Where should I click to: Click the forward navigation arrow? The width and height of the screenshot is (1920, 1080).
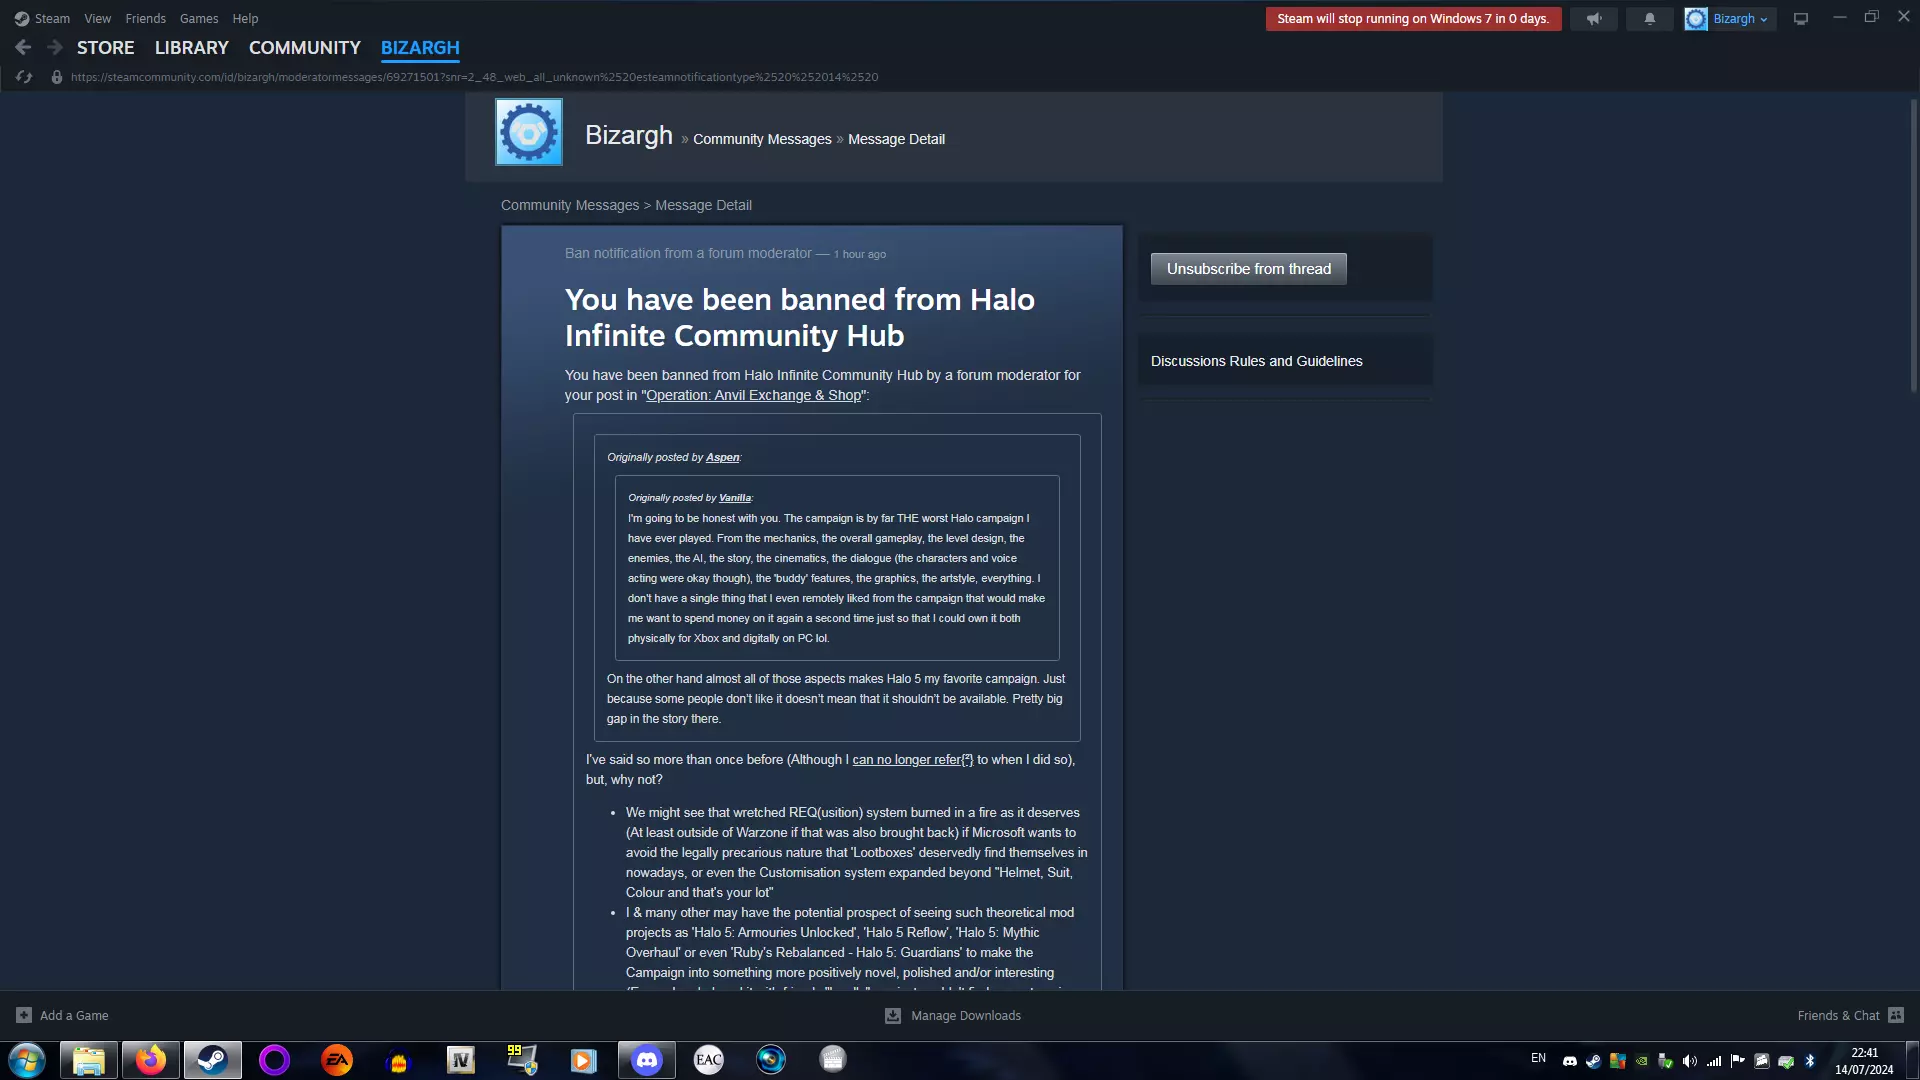[55, 47]
